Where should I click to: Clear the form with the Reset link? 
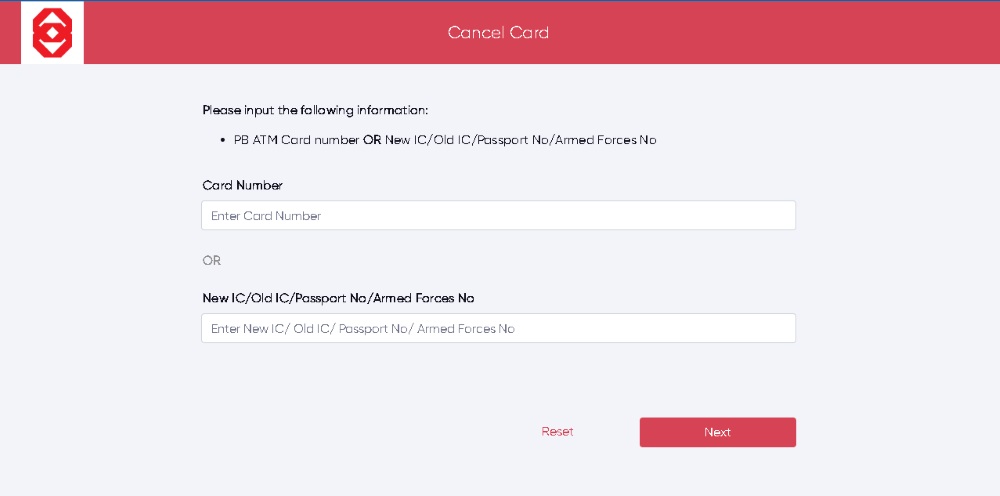557,432
